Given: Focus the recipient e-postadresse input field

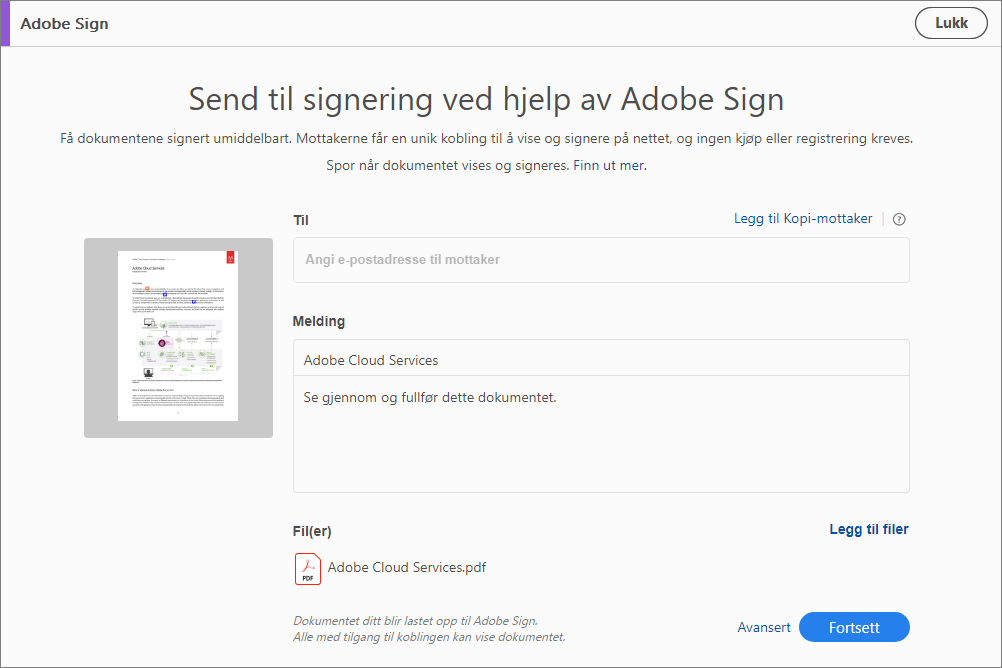Looking at the screenshot, I should click(x=601, y=260).
